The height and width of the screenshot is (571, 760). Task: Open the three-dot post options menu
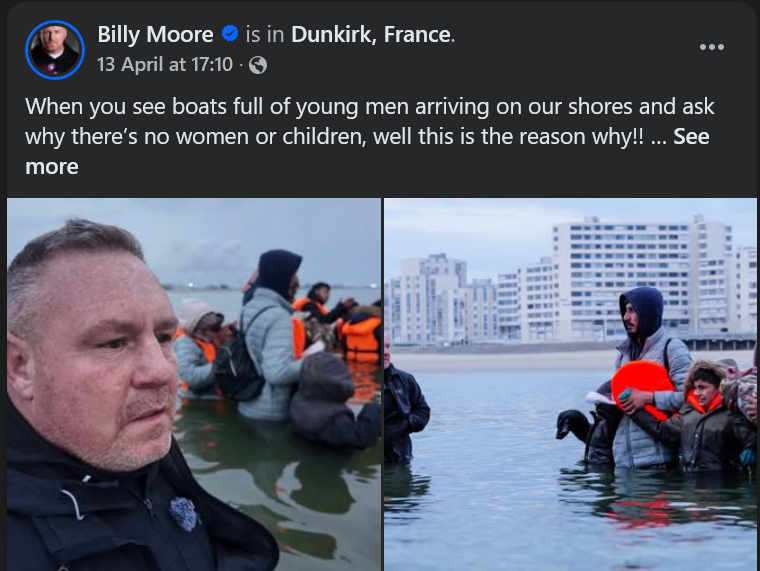712,47
